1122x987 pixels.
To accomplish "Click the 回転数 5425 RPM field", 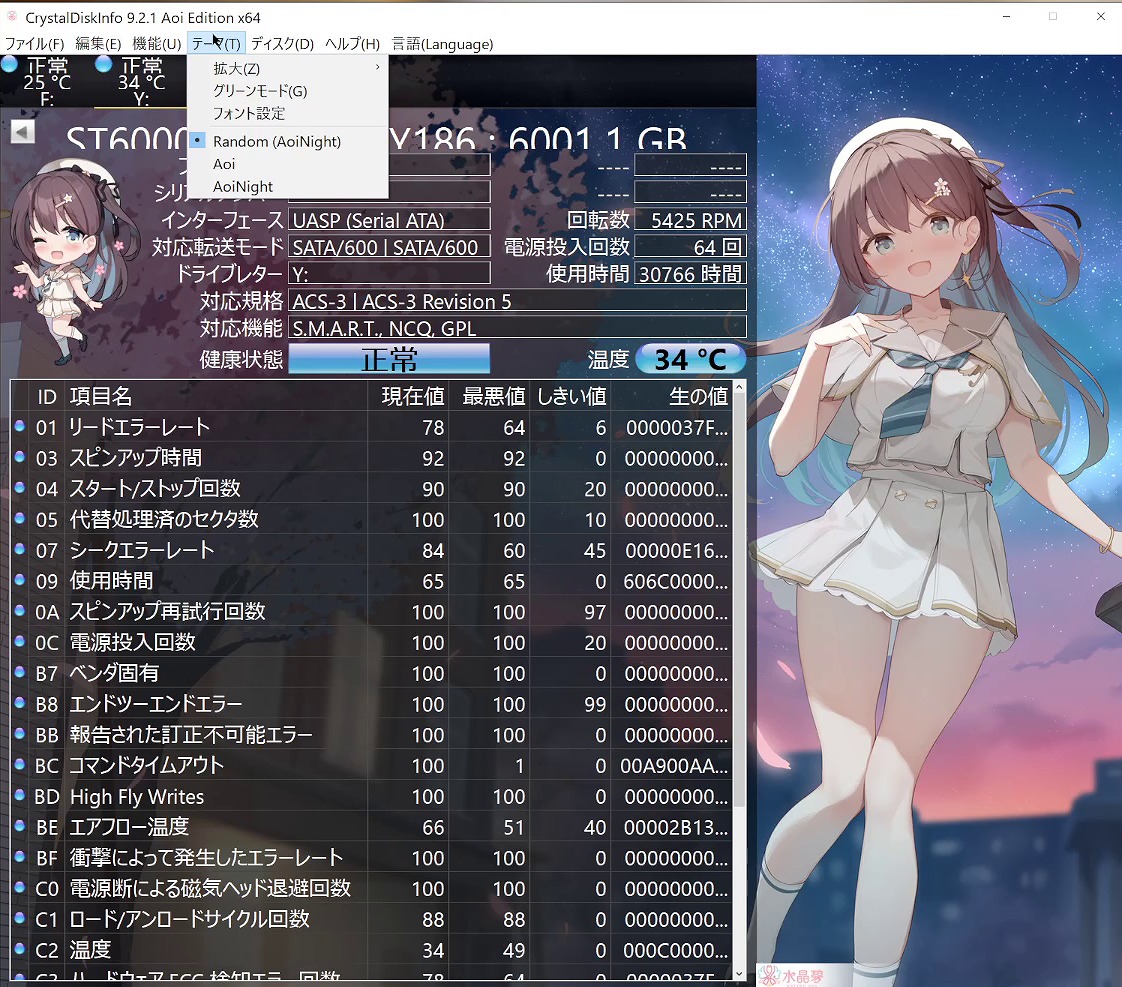I will coord(691,220).
